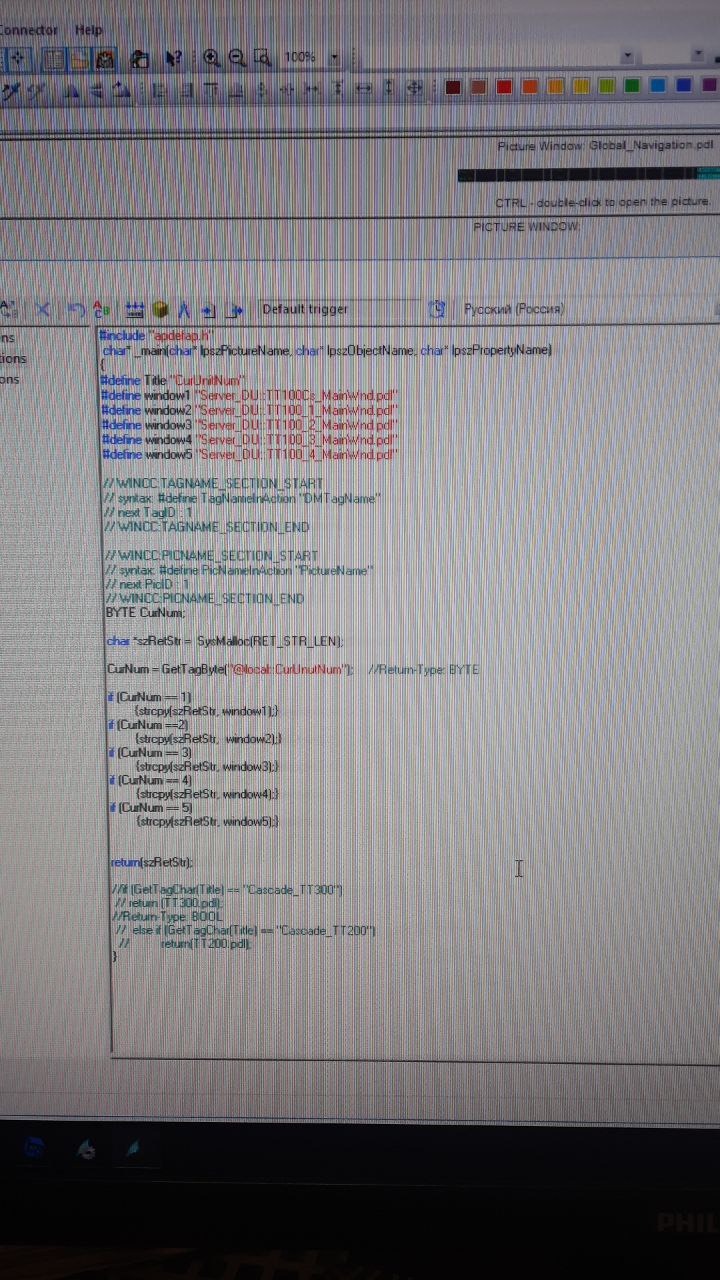This screenshot has width=720, height=1280.
Task: Click the #define window5 code line
Action: [251, 454]
